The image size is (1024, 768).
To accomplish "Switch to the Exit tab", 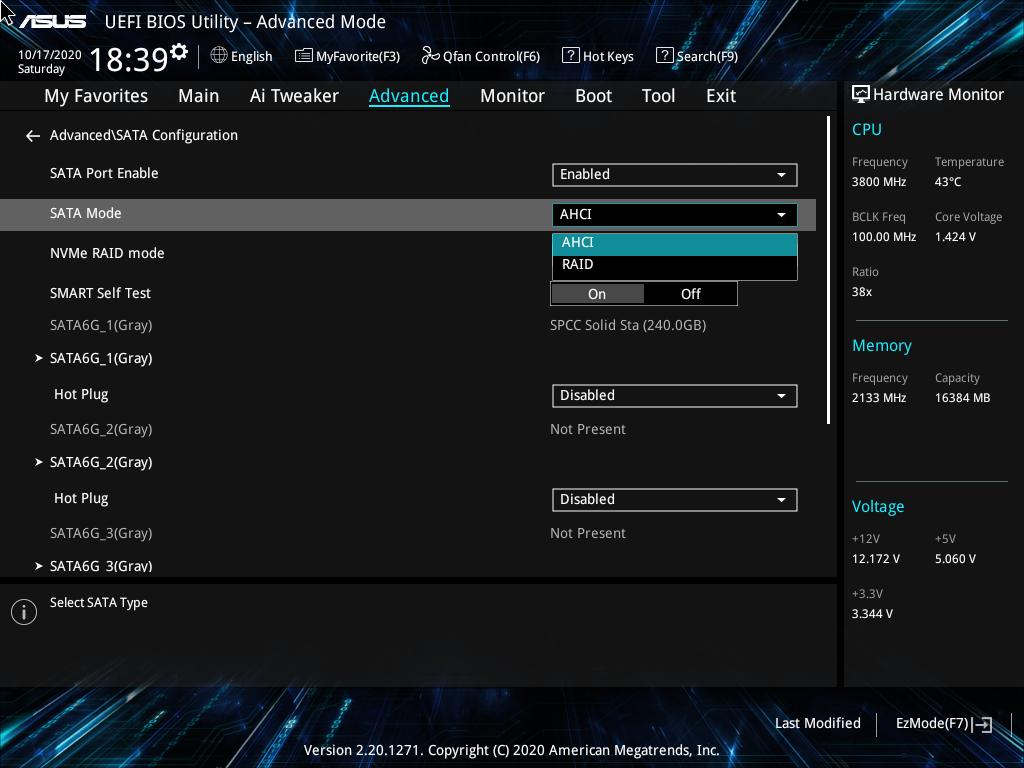I will click(721, 96).
